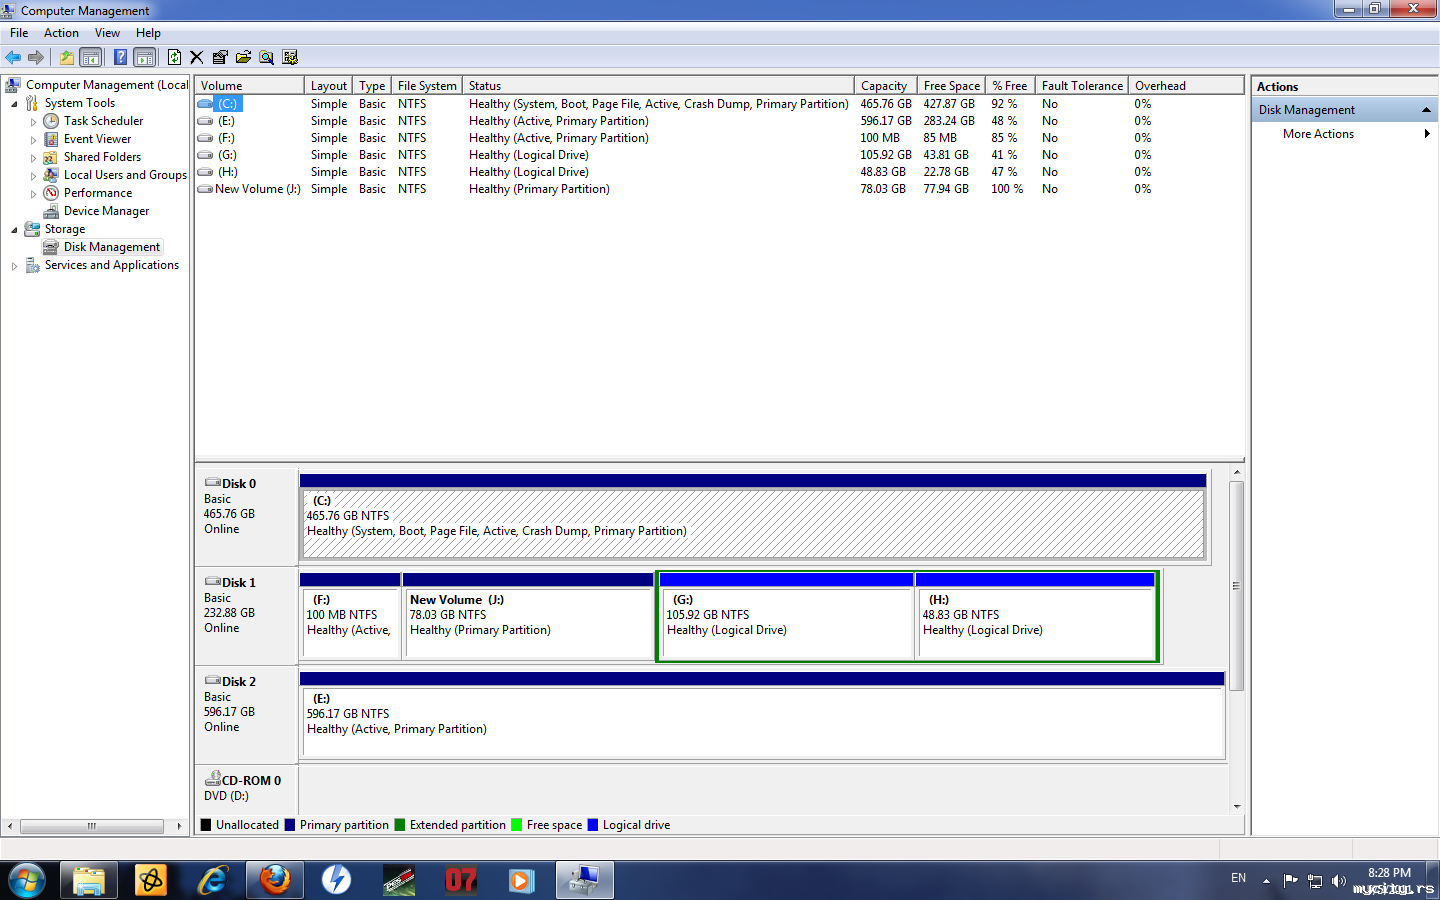This screenshot has height=900, width=1440.
Task: Click the Fault Tolerance column header
Action: click(1082, 86)
